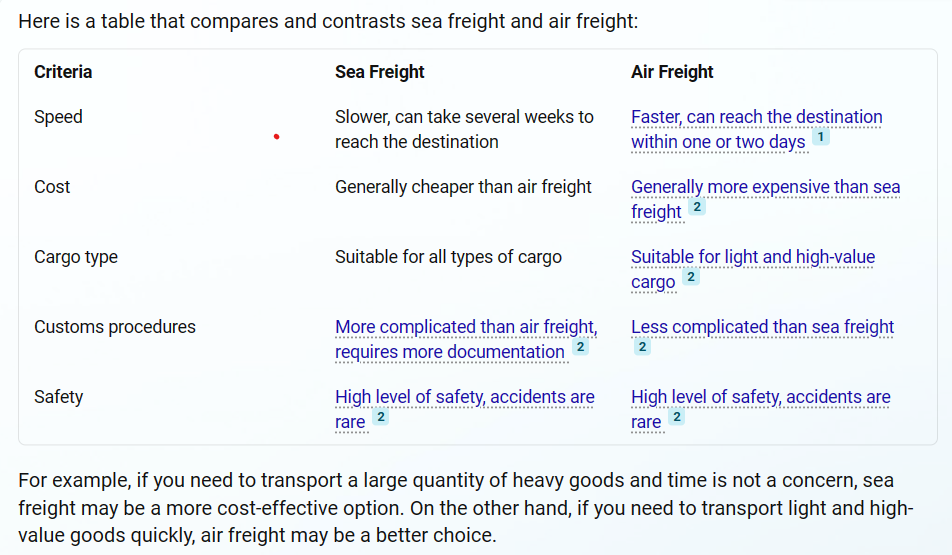Open 'Suitable for light and high-value cargo' link
The height and width of the screenshot is (555, 952).
pos(752,257)
